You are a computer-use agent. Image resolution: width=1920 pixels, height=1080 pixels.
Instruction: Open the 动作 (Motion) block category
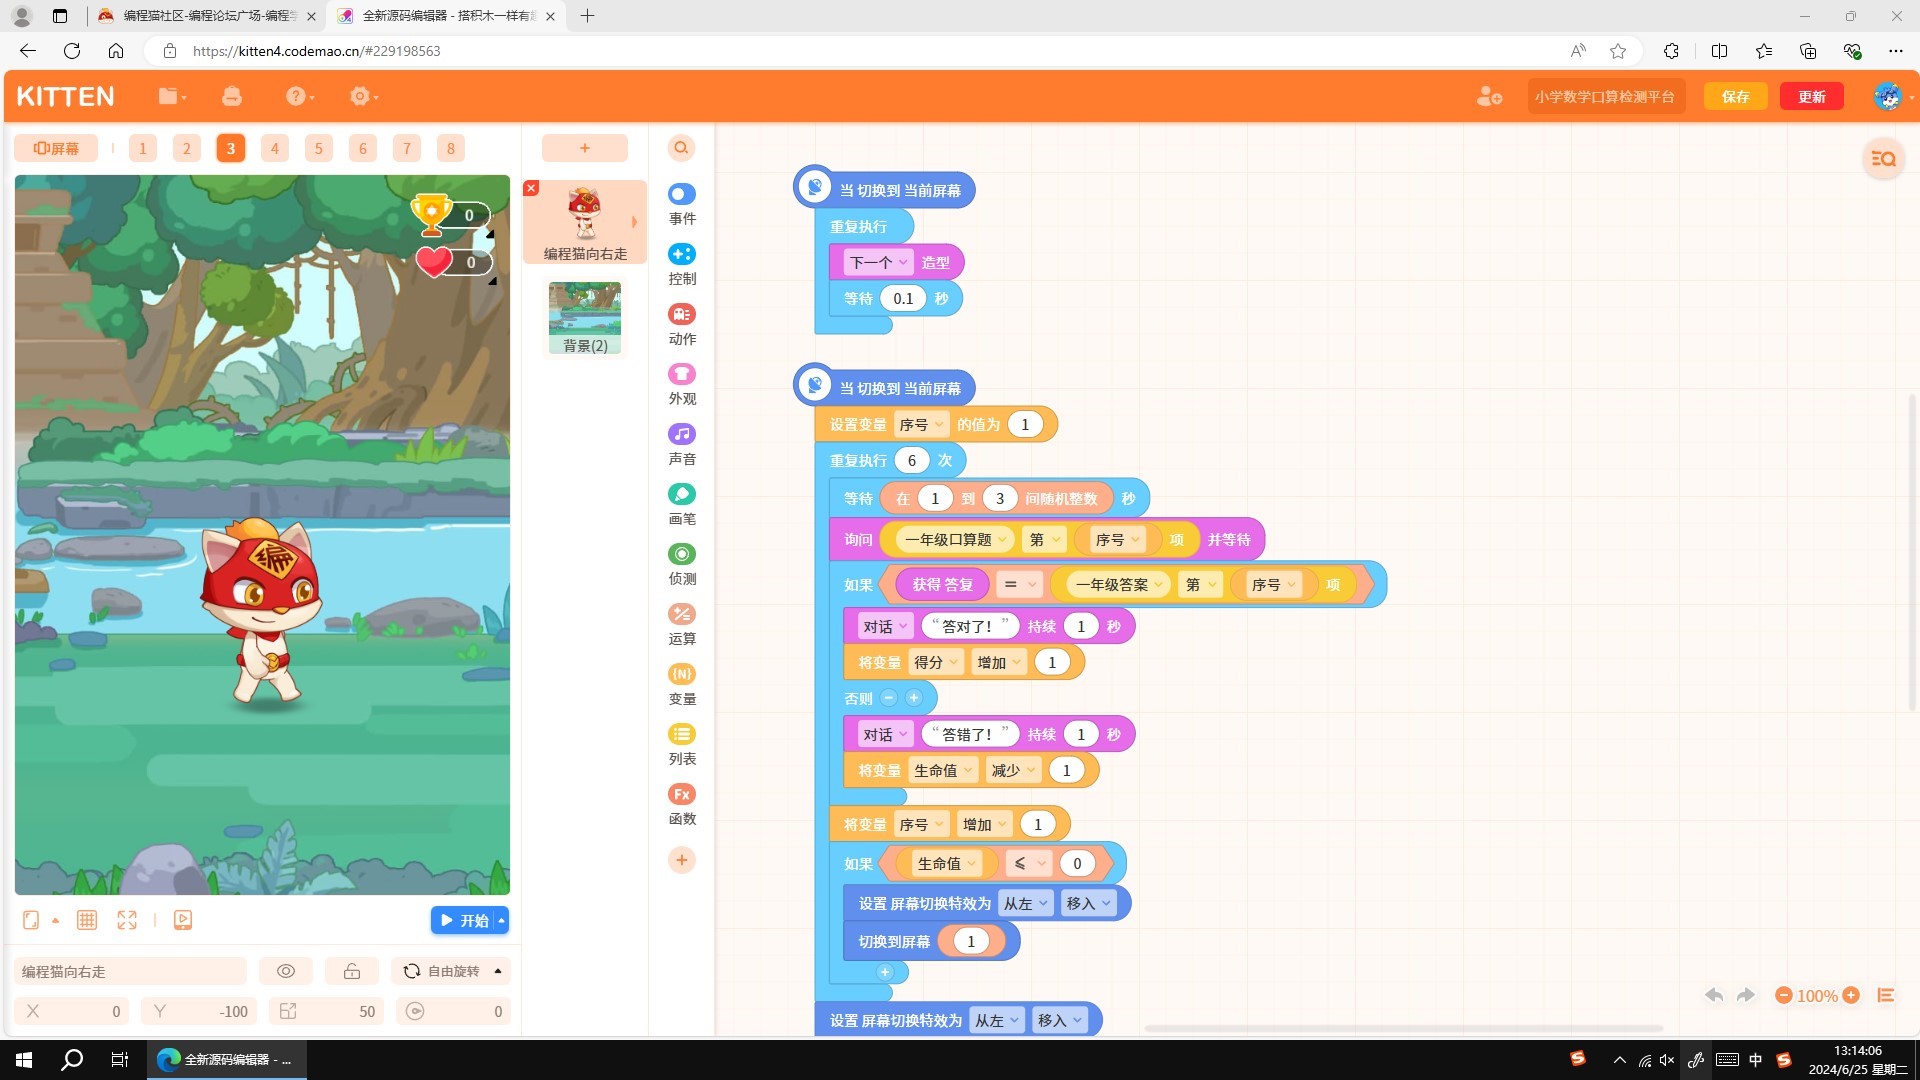click(682, 324)
